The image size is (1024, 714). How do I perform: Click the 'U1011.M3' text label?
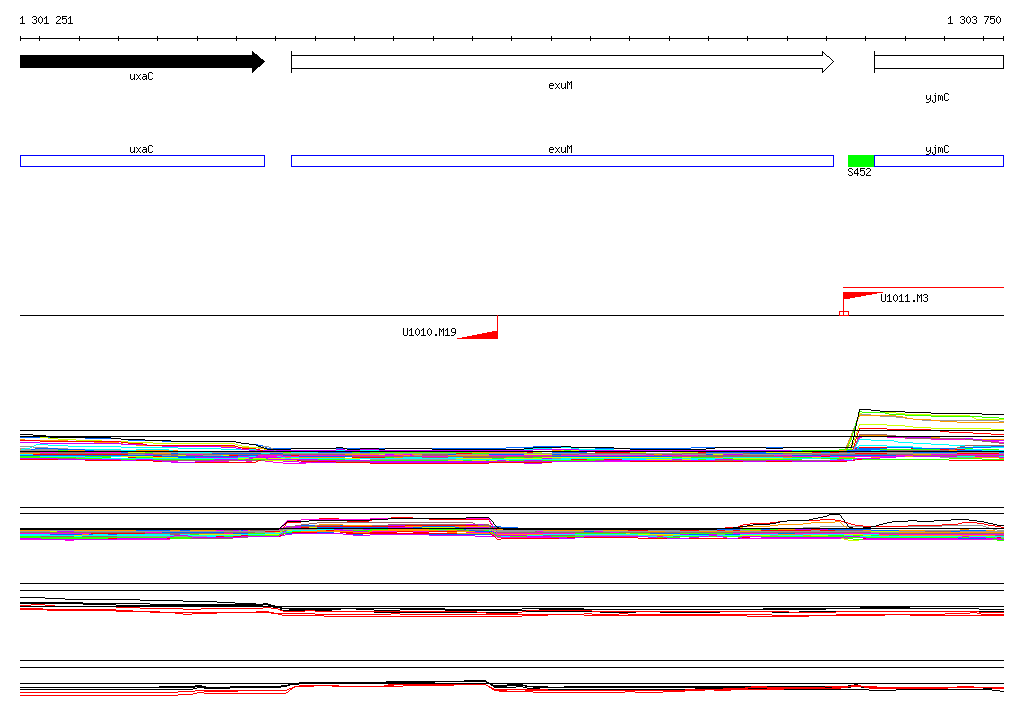coord(904,299)
